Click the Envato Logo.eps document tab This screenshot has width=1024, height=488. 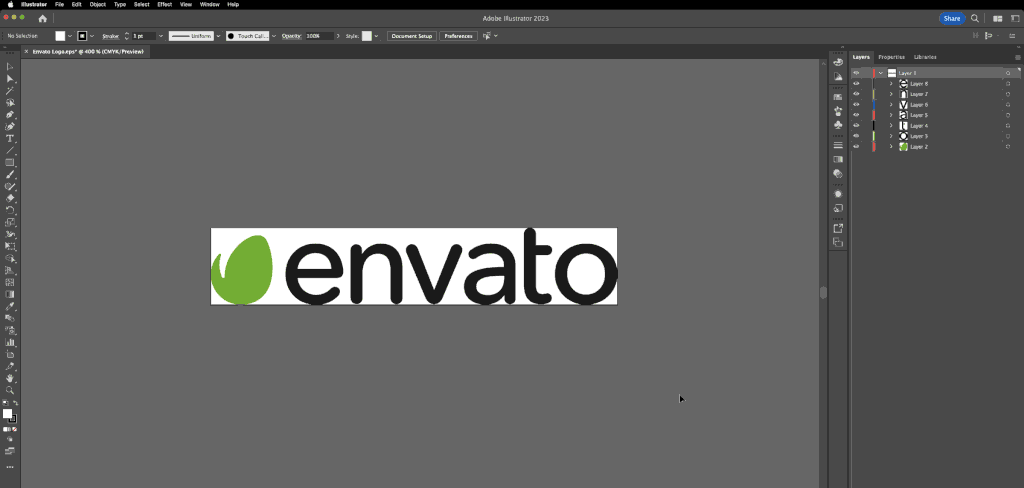[88, 51]
